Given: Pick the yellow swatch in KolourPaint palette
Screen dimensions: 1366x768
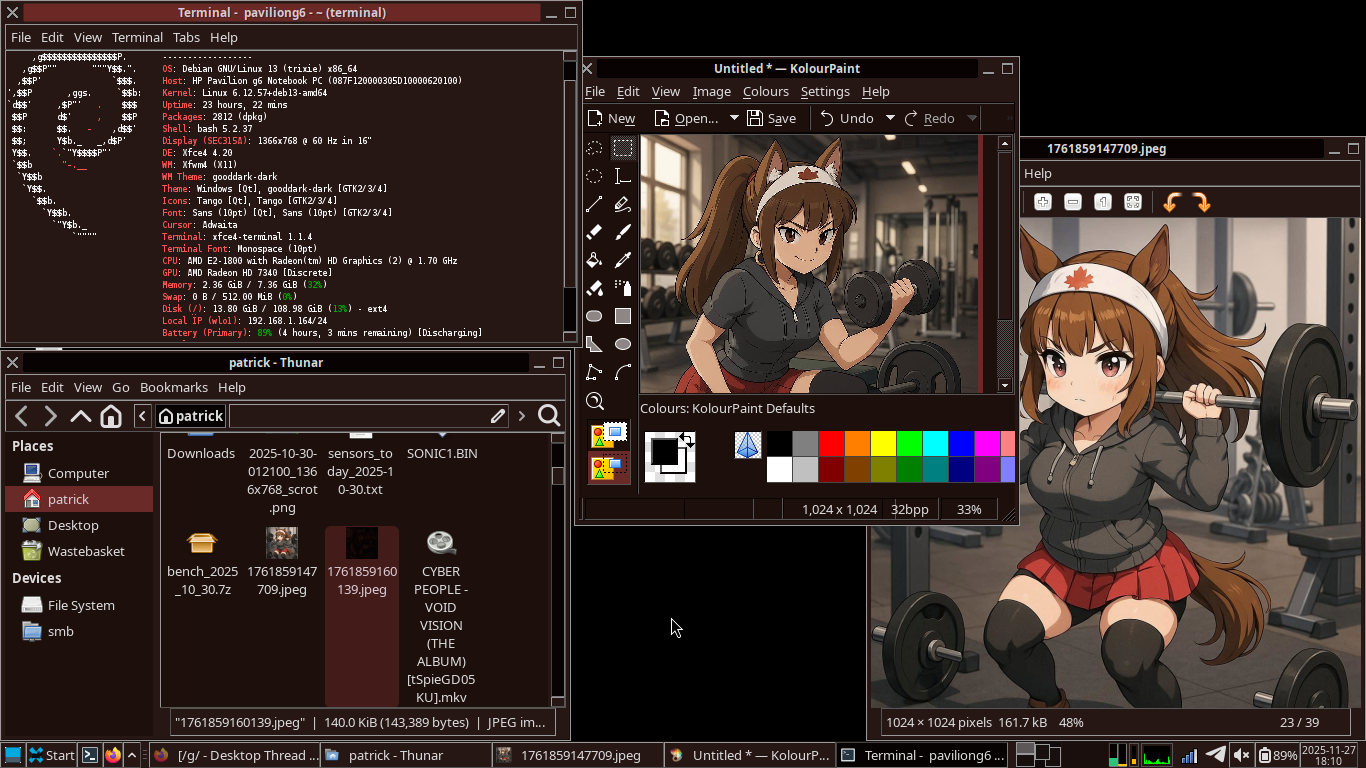Looking at the screenshot, I should [x=883, y=443].
